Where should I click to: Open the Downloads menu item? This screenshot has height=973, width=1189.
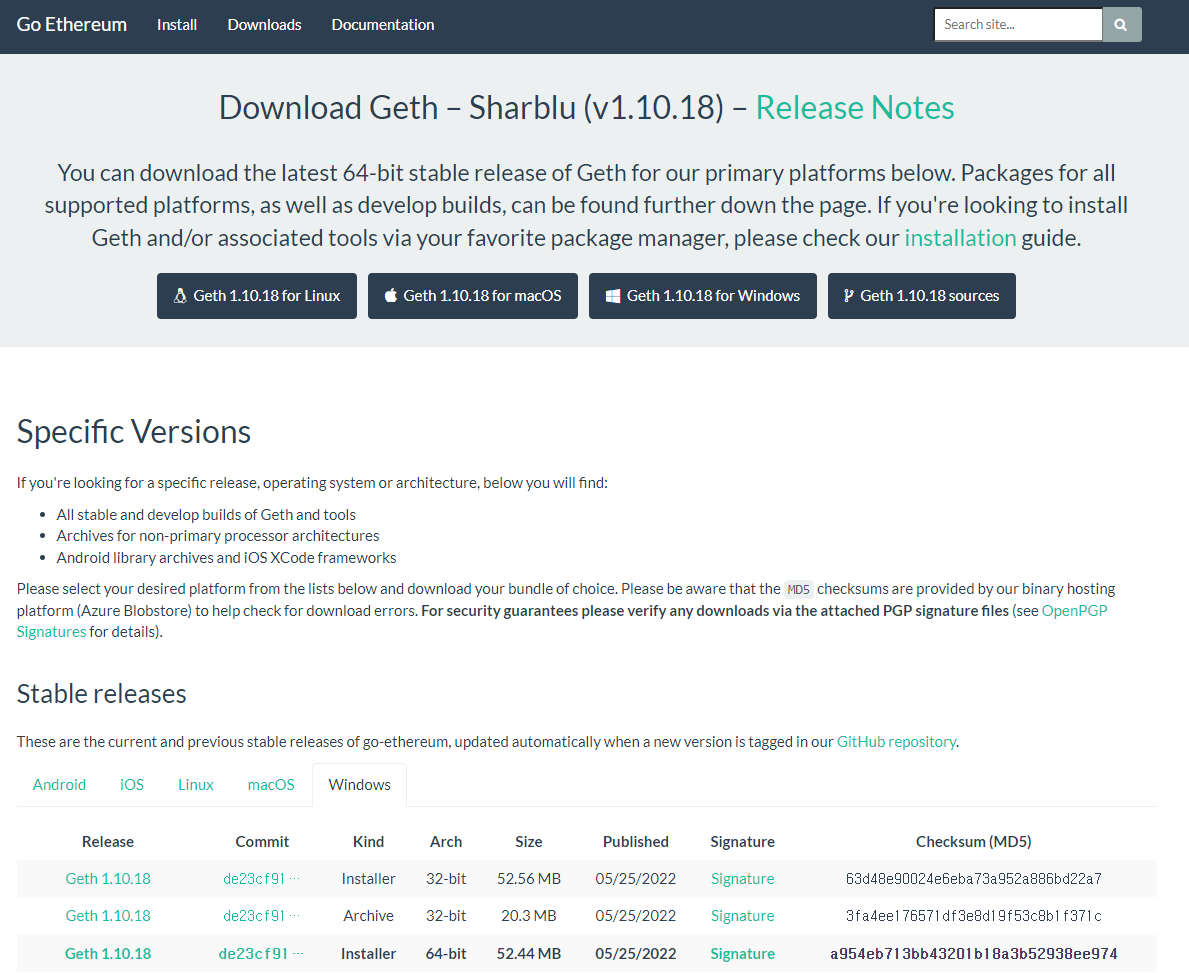coord(265,24)
